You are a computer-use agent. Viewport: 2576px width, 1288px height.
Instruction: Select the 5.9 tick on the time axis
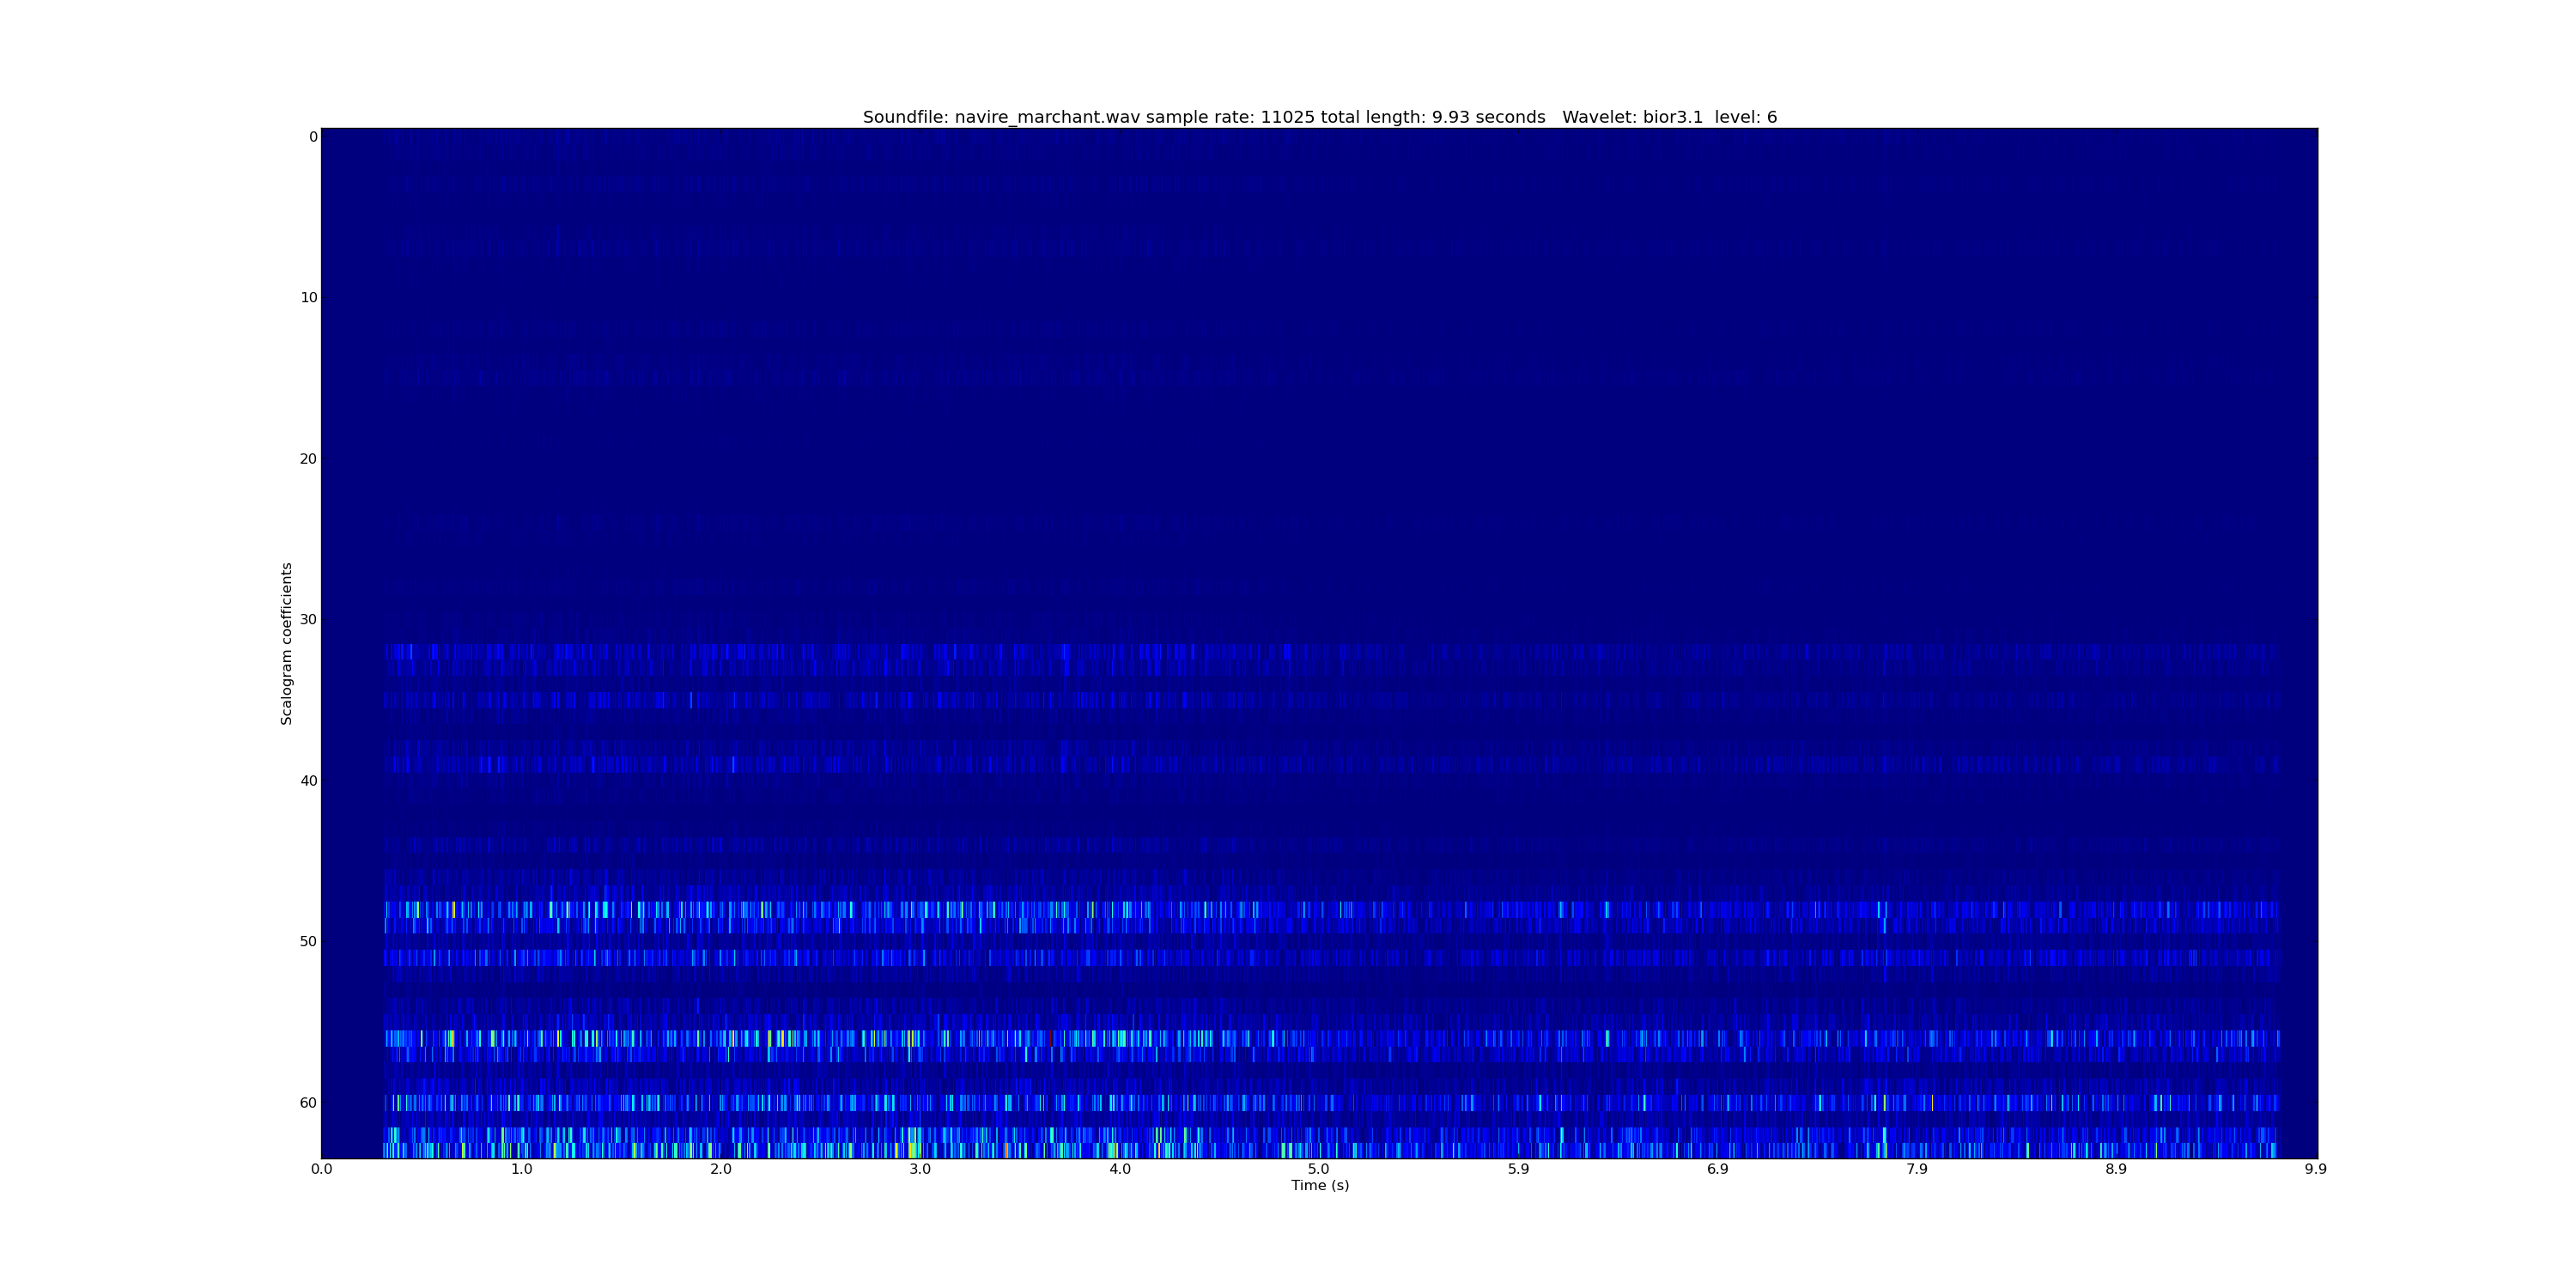pos(1518,1169)
